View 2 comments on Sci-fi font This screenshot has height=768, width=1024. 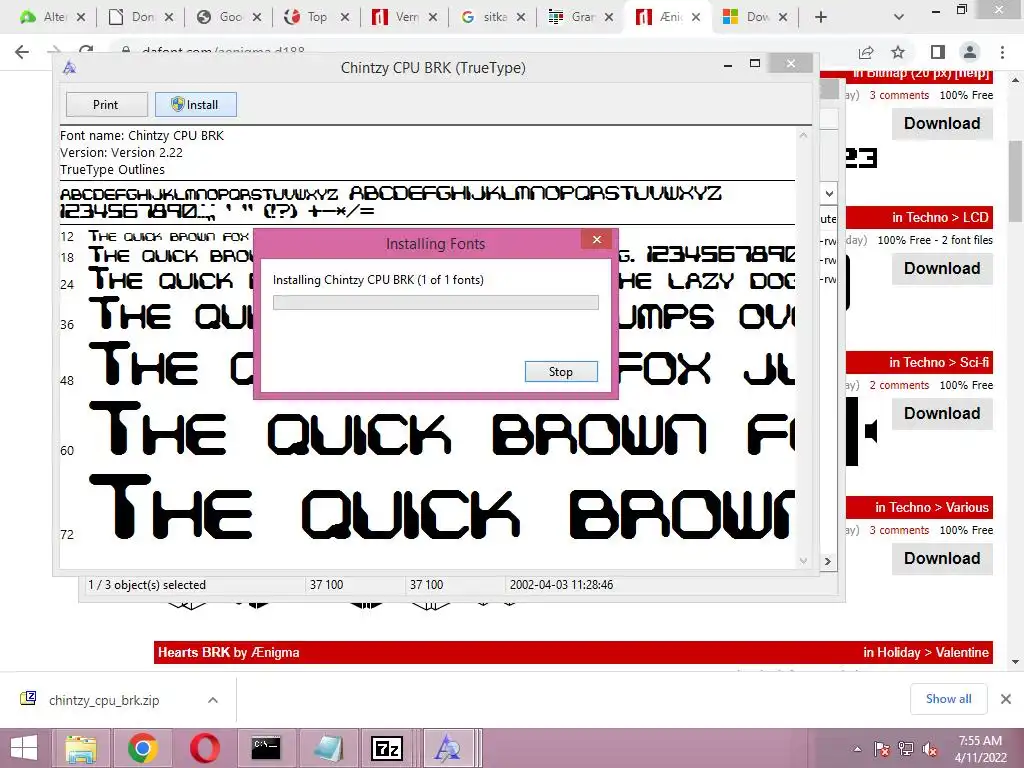[x=899, y=385]
